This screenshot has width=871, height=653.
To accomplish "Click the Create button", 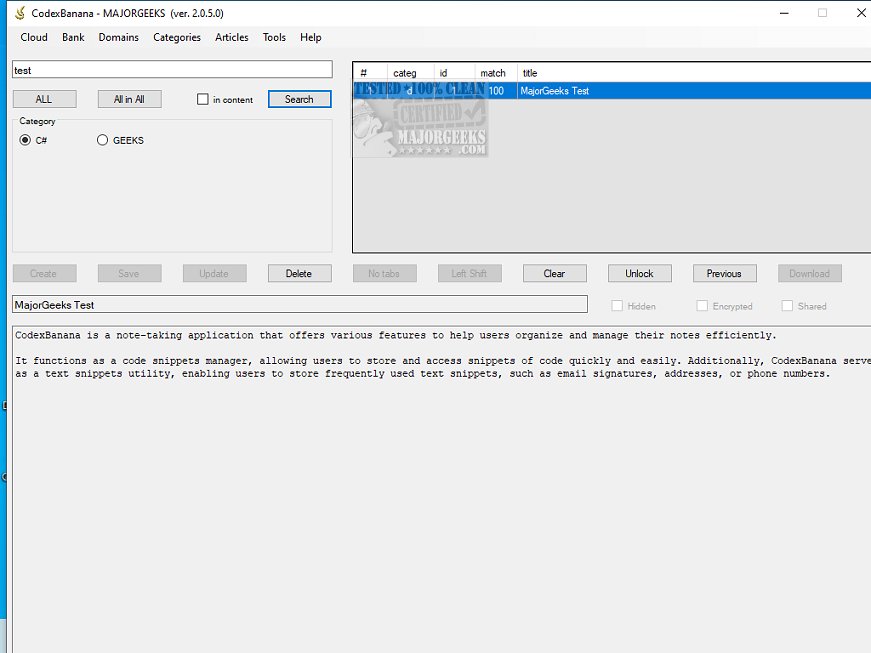I will click(x=44, y=273).
